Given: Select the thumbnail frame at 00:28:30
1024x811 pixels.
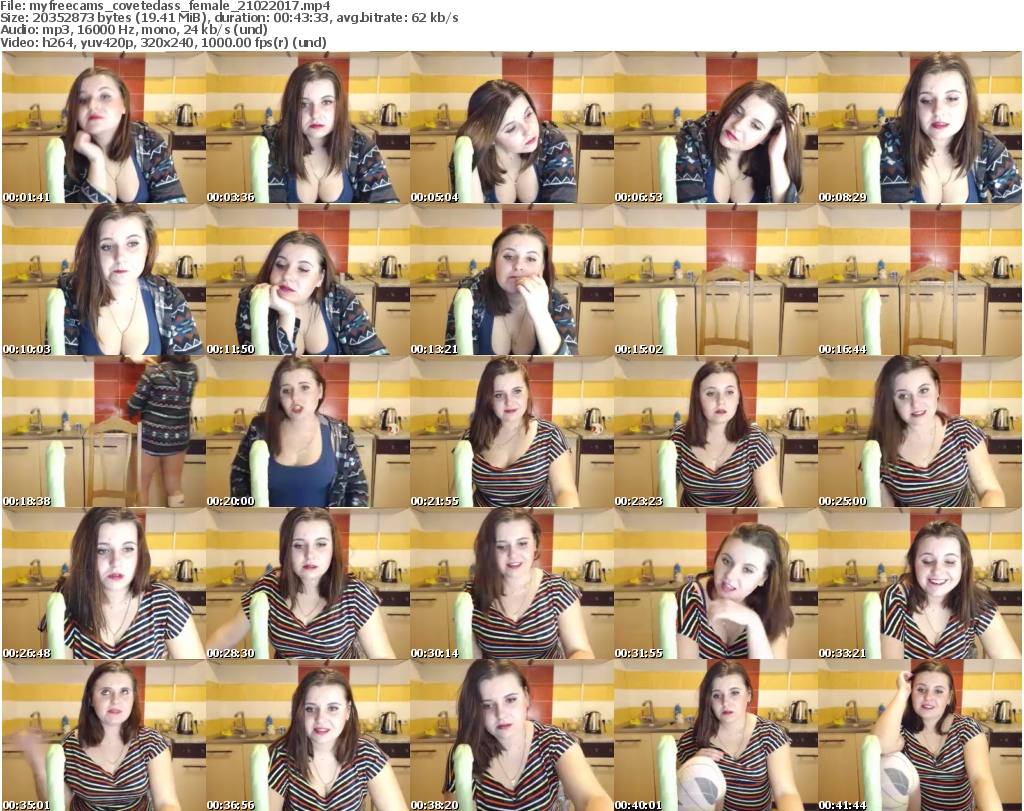Looking at the screenshot, I should (x=308, y=584).
